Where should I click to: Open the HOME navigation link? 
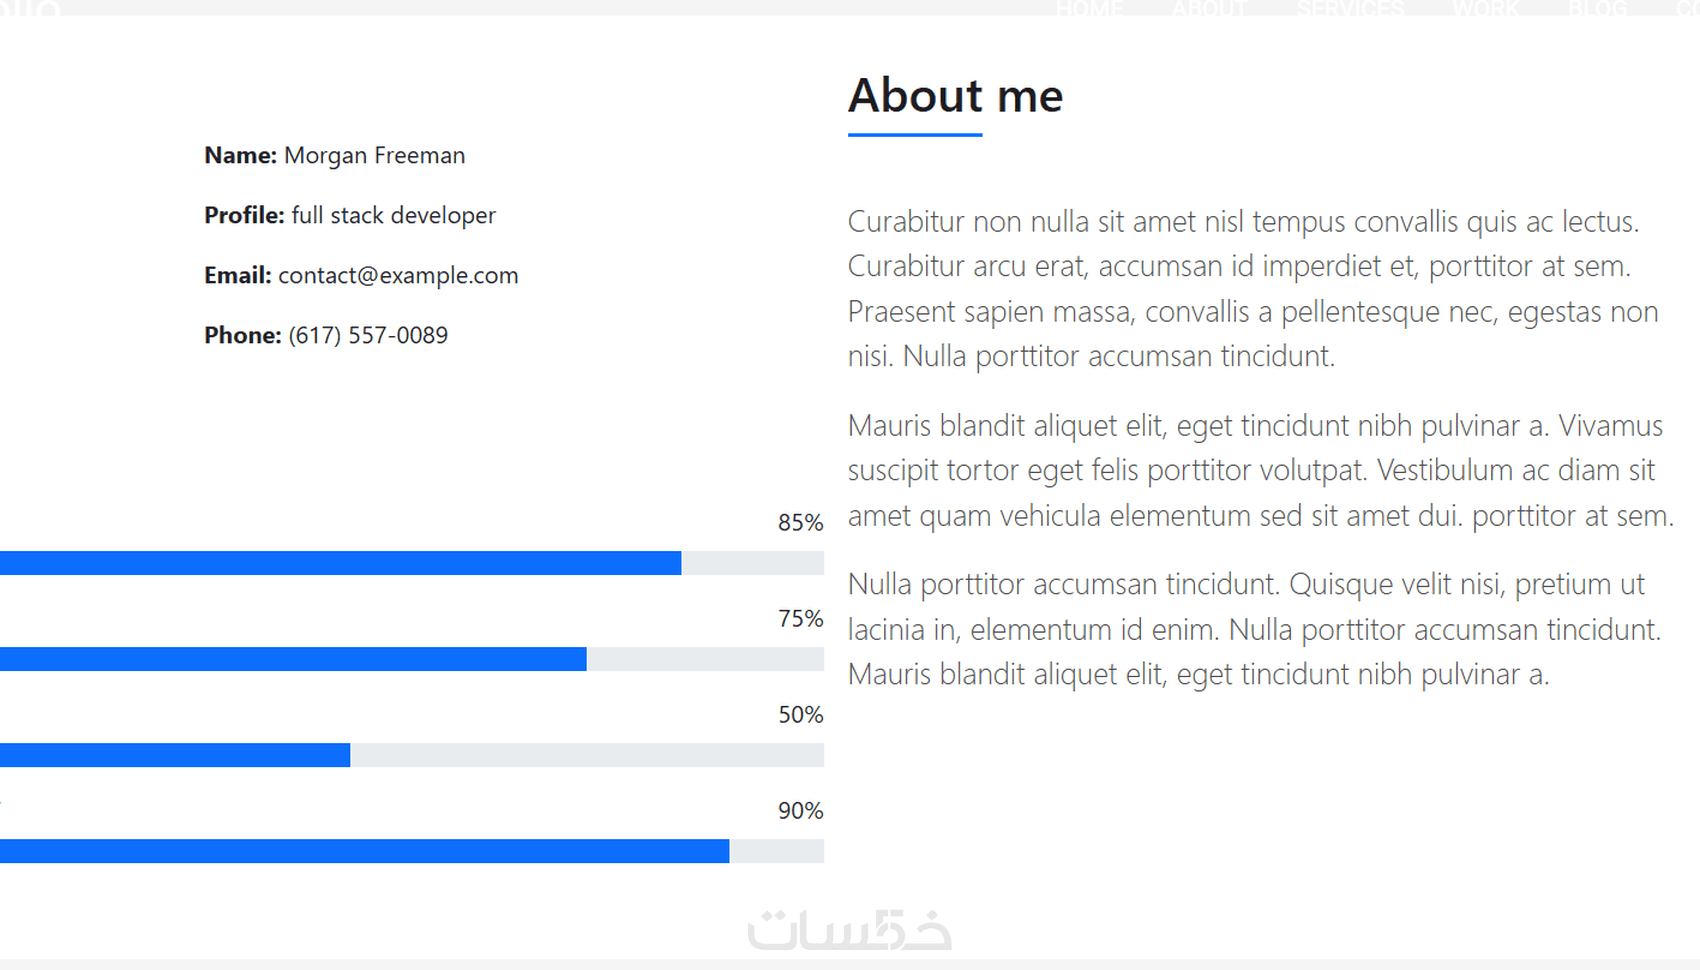point(1089,9)
